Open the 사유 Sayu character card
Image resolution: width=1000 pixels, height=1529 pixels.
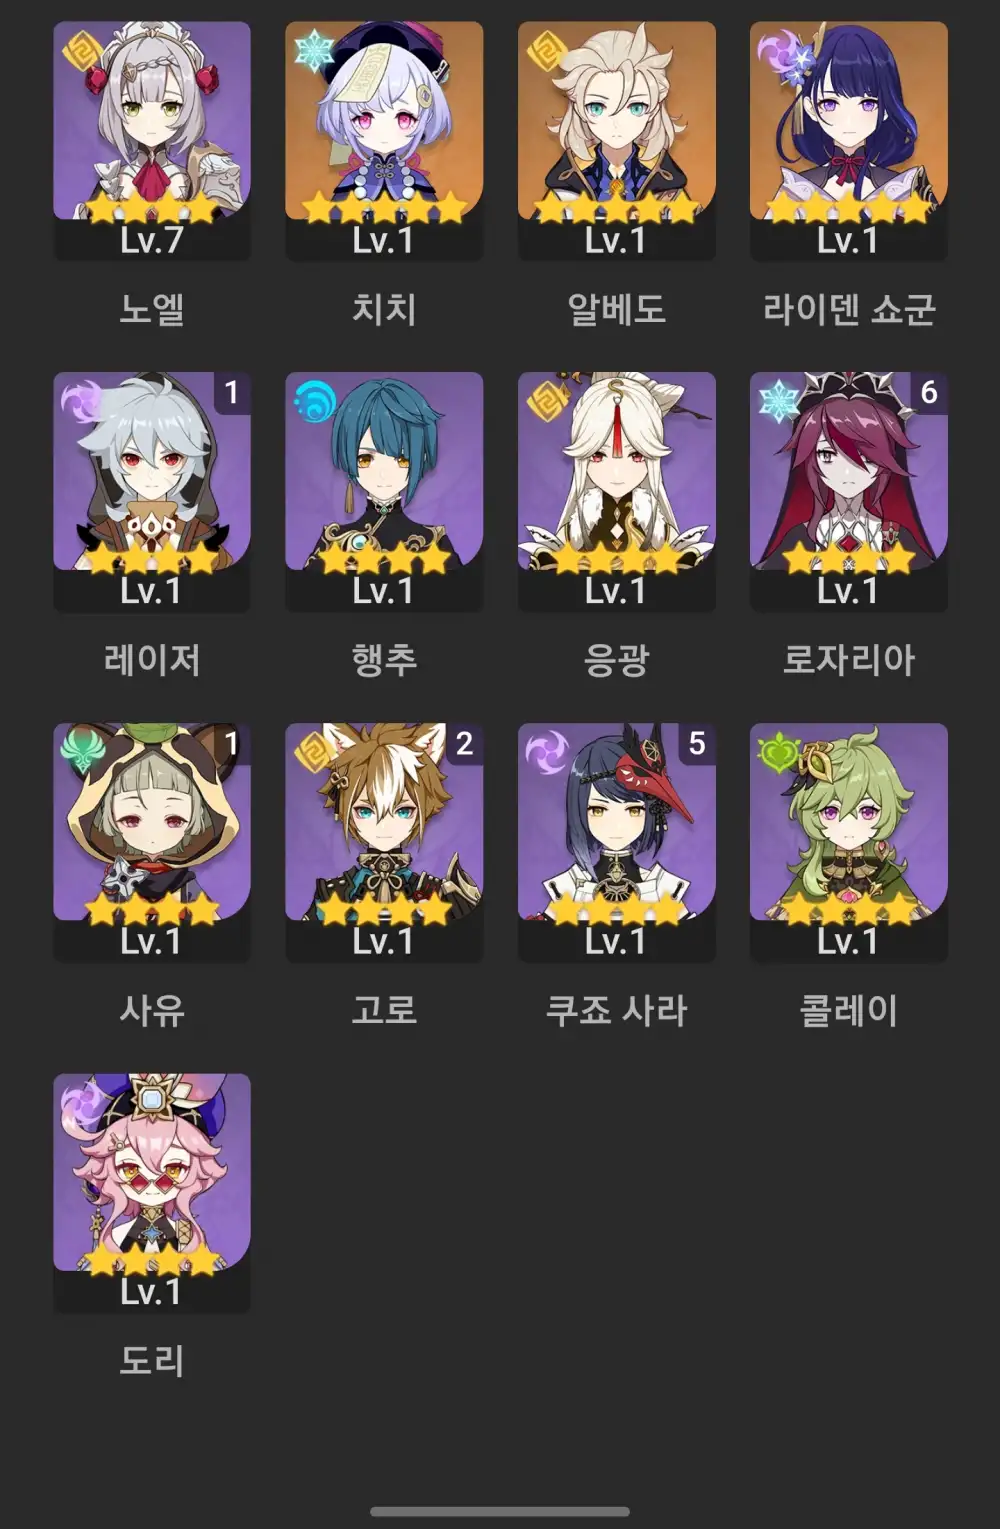point(152,842)
